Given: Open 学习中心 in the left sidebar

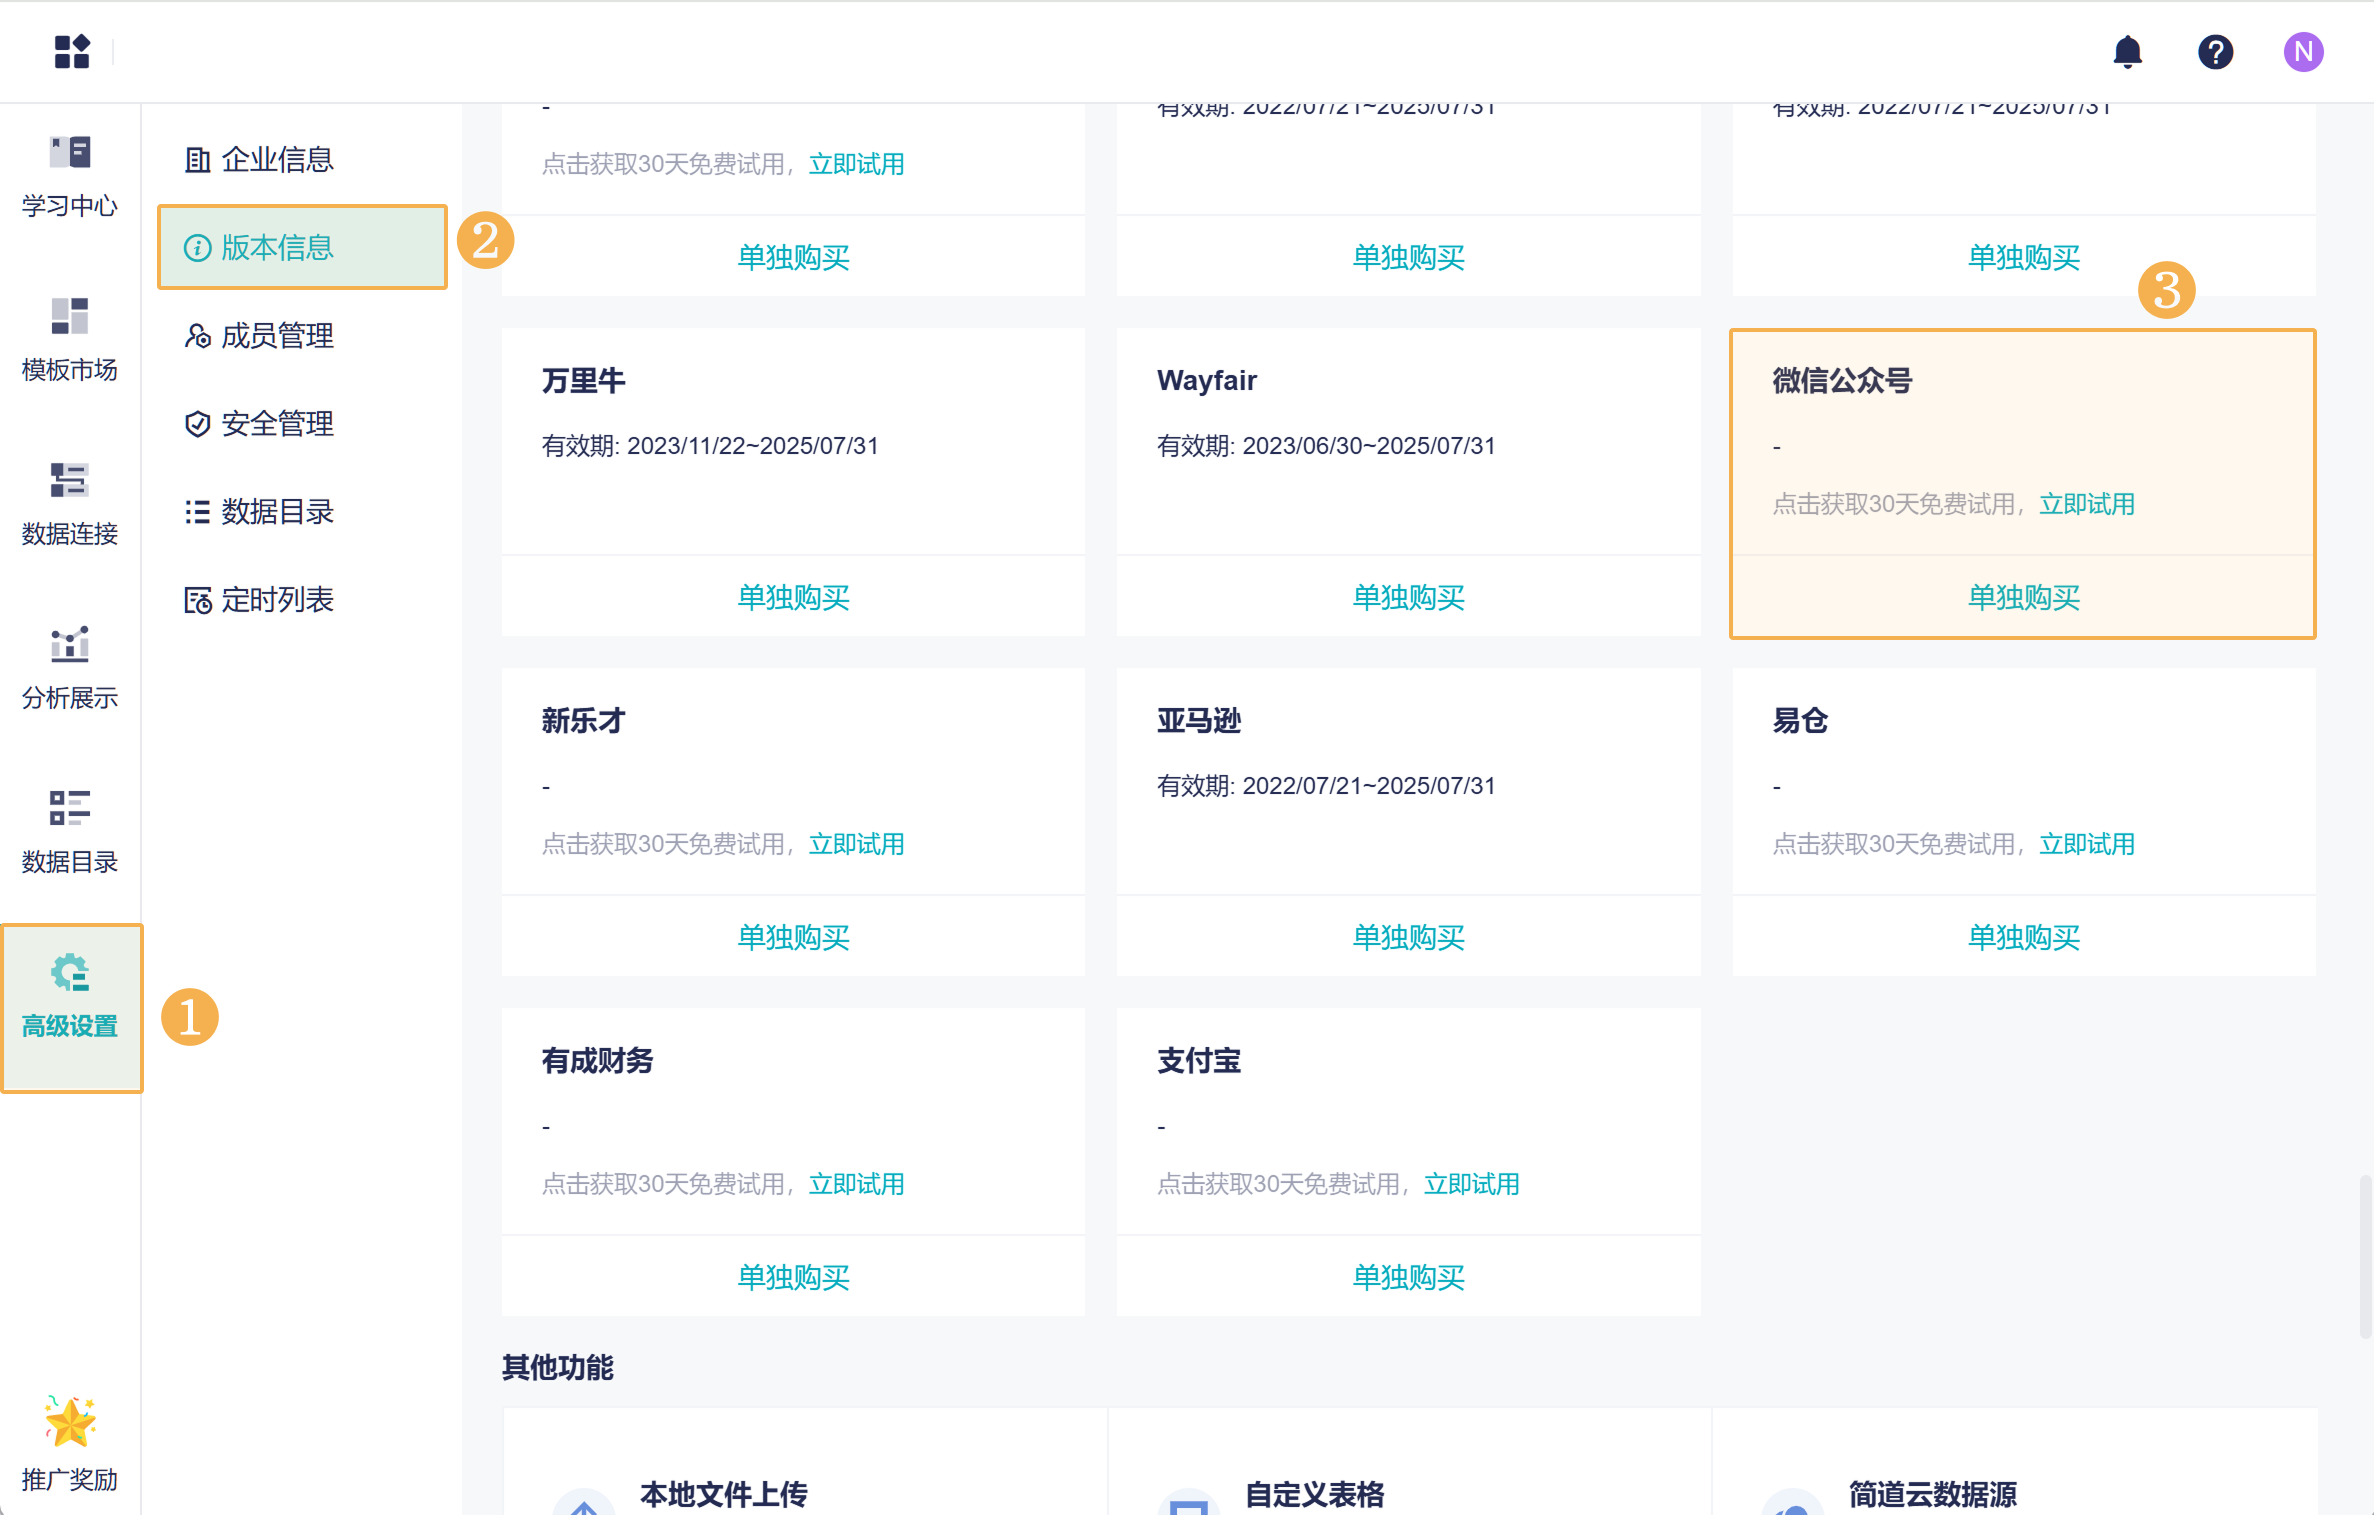Looking at the screenshot, I should tap(70, 176).
